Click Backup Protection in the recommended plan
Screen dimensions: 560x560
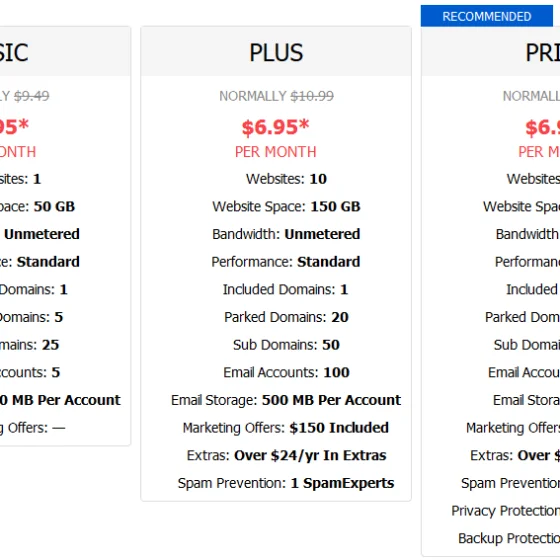point(509,539)
